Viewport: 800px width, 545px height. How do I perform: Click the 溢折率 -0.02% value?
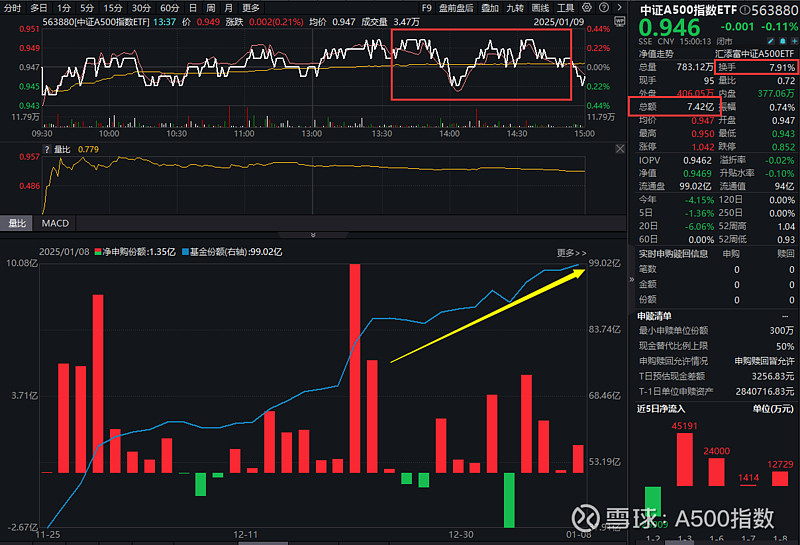(x=780, y=160)
